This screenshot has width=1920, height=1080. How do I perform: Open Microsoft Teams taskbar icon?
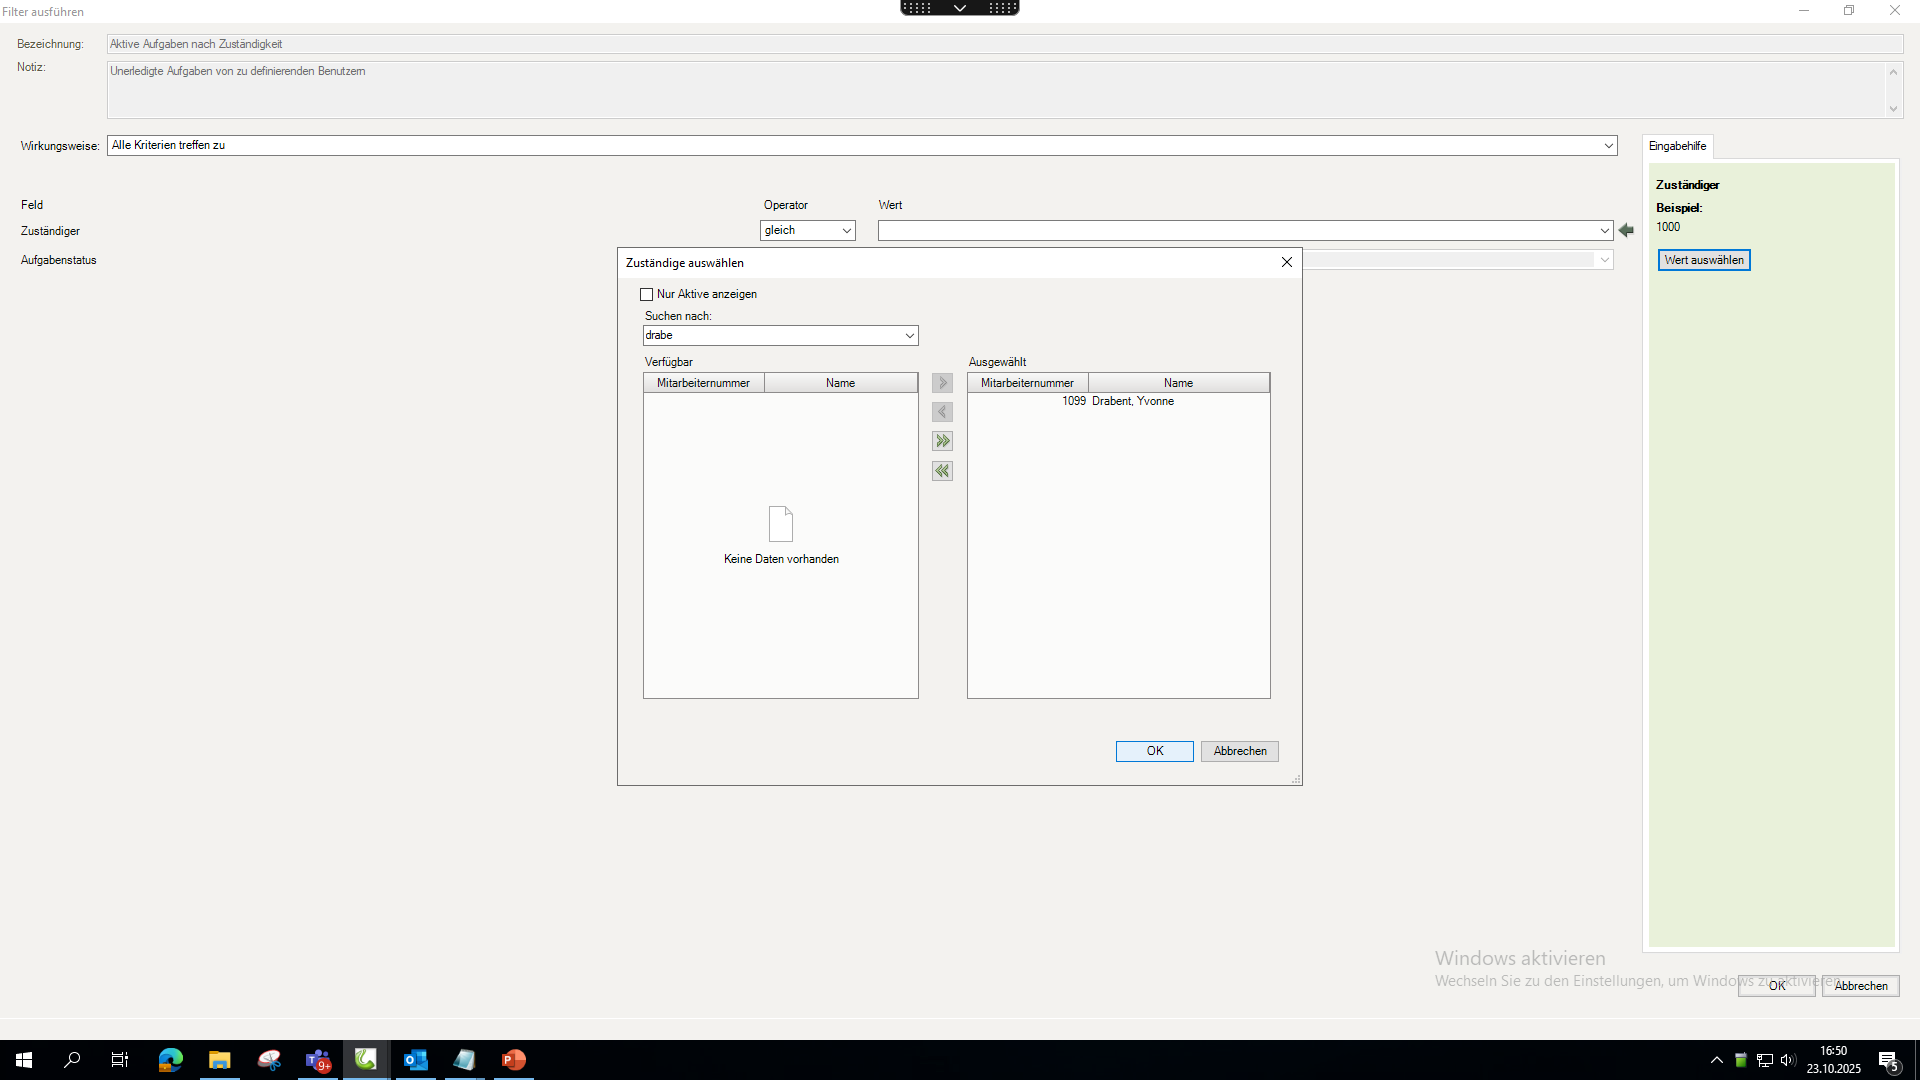[x=318, y=1060]
